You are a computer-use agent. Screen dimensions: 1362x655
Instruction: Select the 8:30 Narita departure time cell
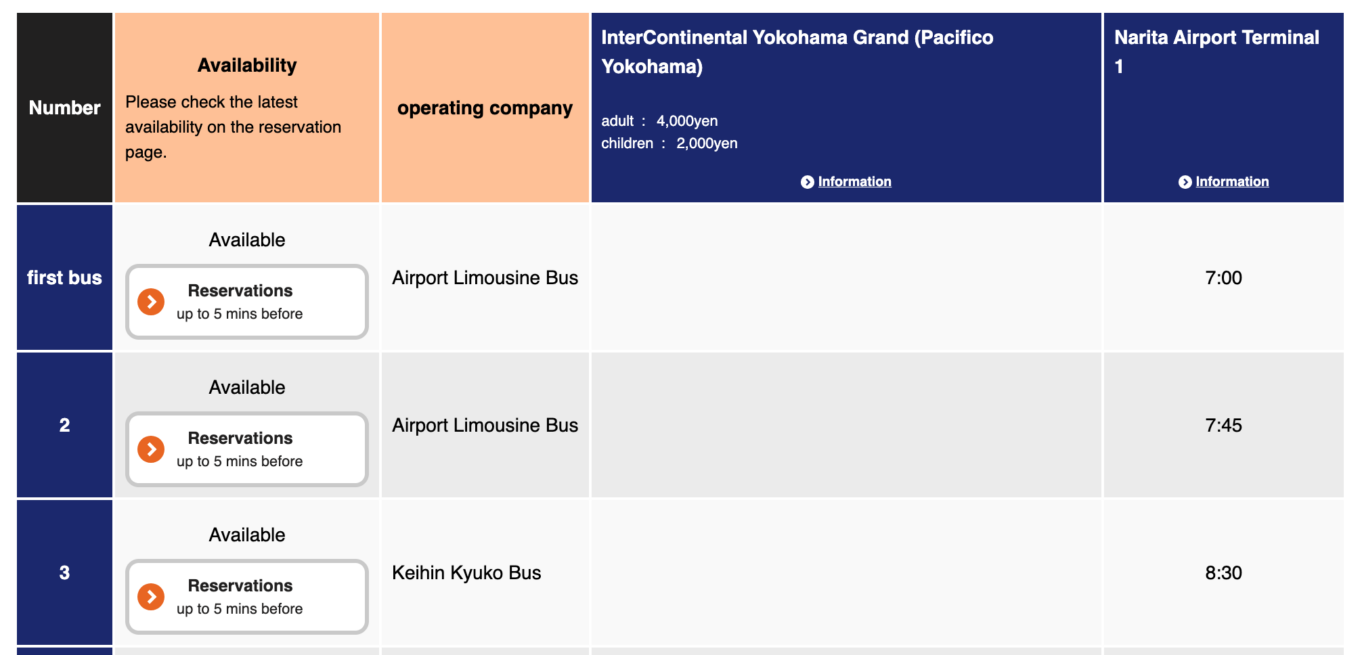click(x=1223, y=573)
